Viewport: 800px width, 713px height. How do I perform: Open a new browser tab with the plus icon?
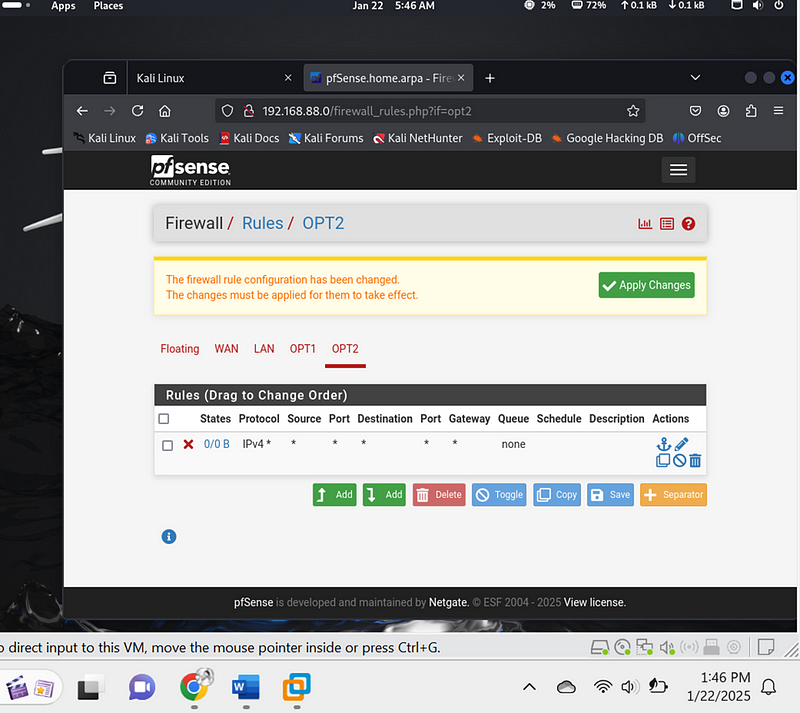coord(490,78)
